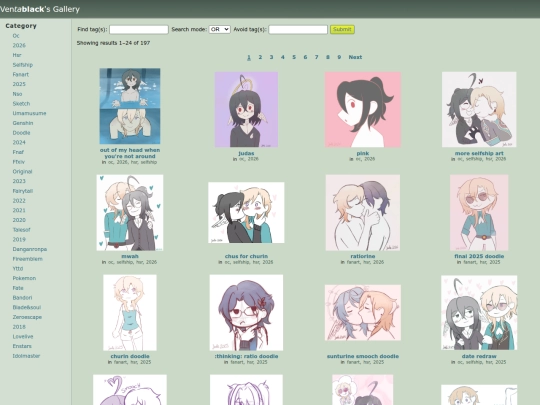Open the 'final 2025 doodle' thumbnail
The width and height of the screenshot is (540, 405).
[479, 212]
